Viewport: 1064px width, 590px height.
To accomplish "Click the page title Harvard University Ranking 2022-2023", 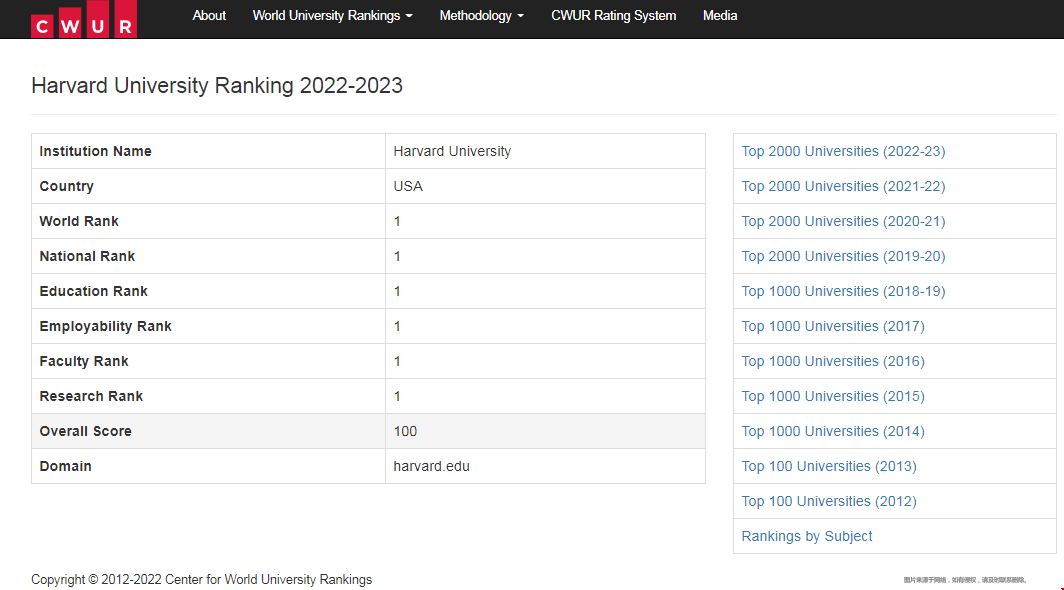I will (x=217, y=86).
